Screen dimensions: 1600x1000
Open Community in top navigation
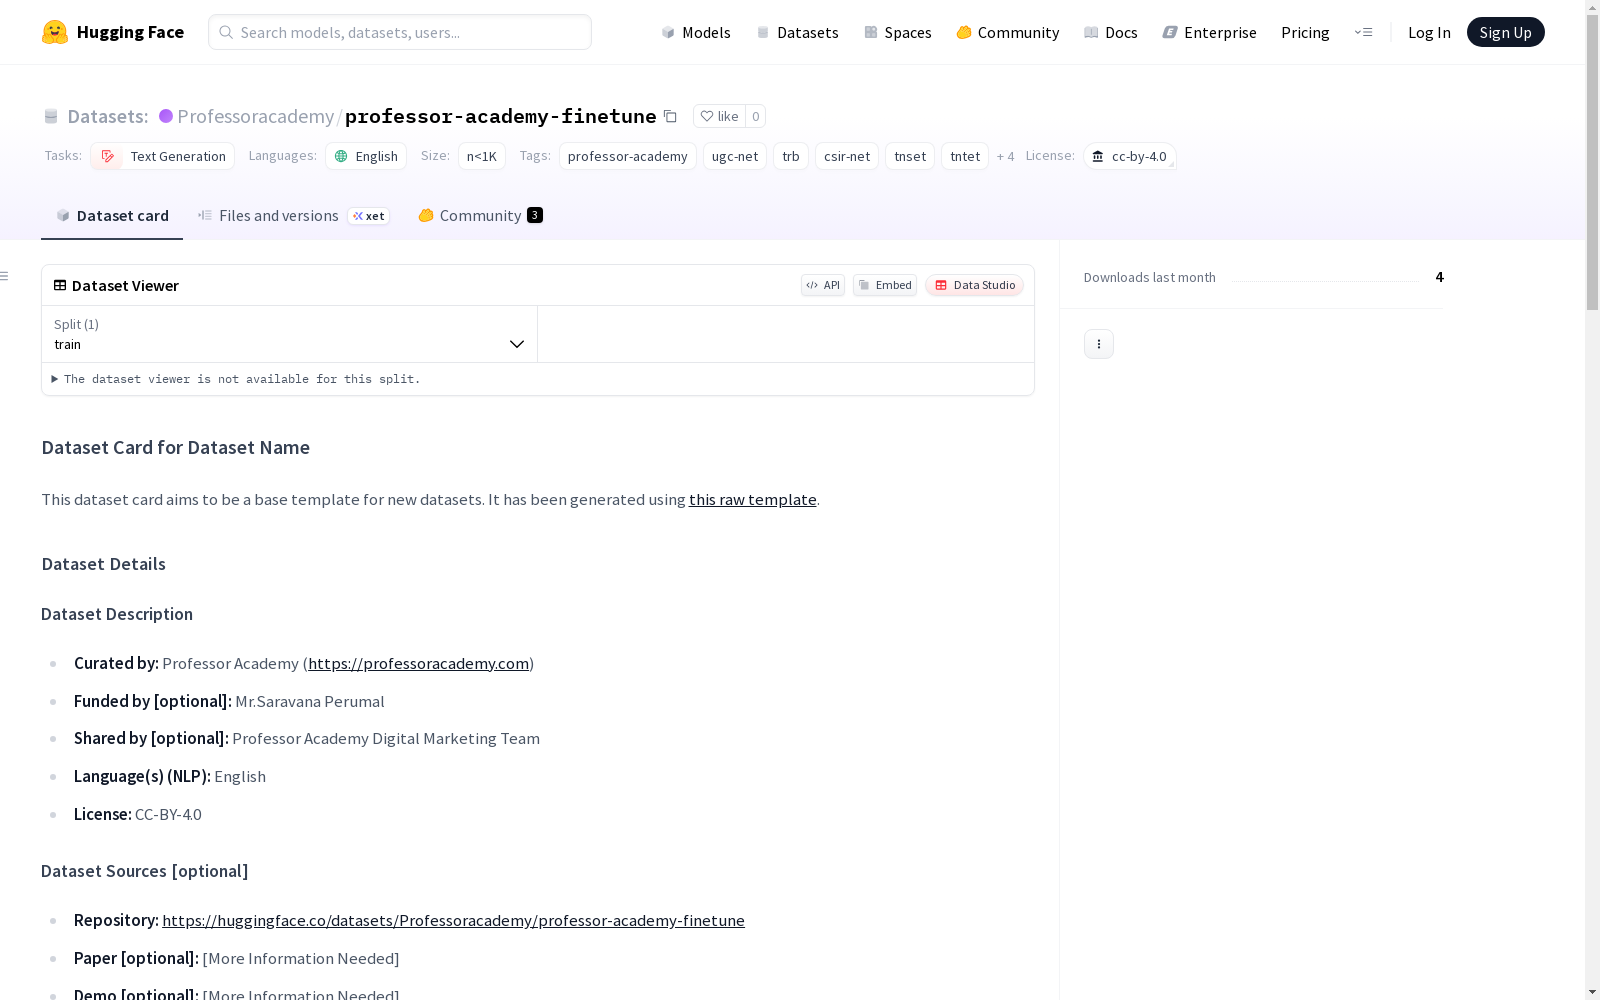click(1008, 32)
